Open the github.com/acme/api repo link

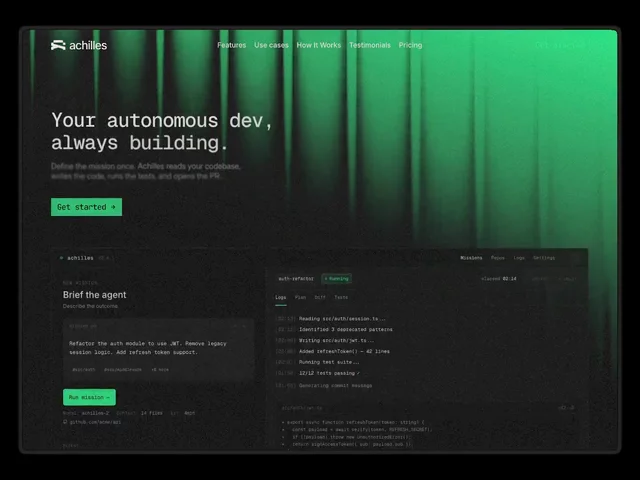point(96,422)
